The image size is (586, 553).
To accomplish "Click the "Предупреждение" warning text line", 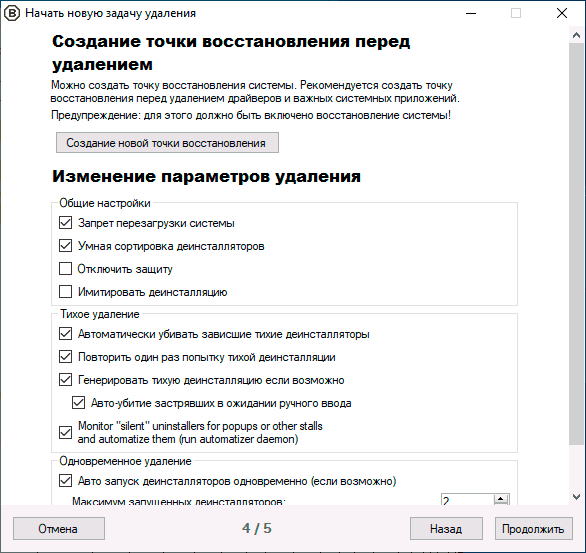I will [251, 115].
